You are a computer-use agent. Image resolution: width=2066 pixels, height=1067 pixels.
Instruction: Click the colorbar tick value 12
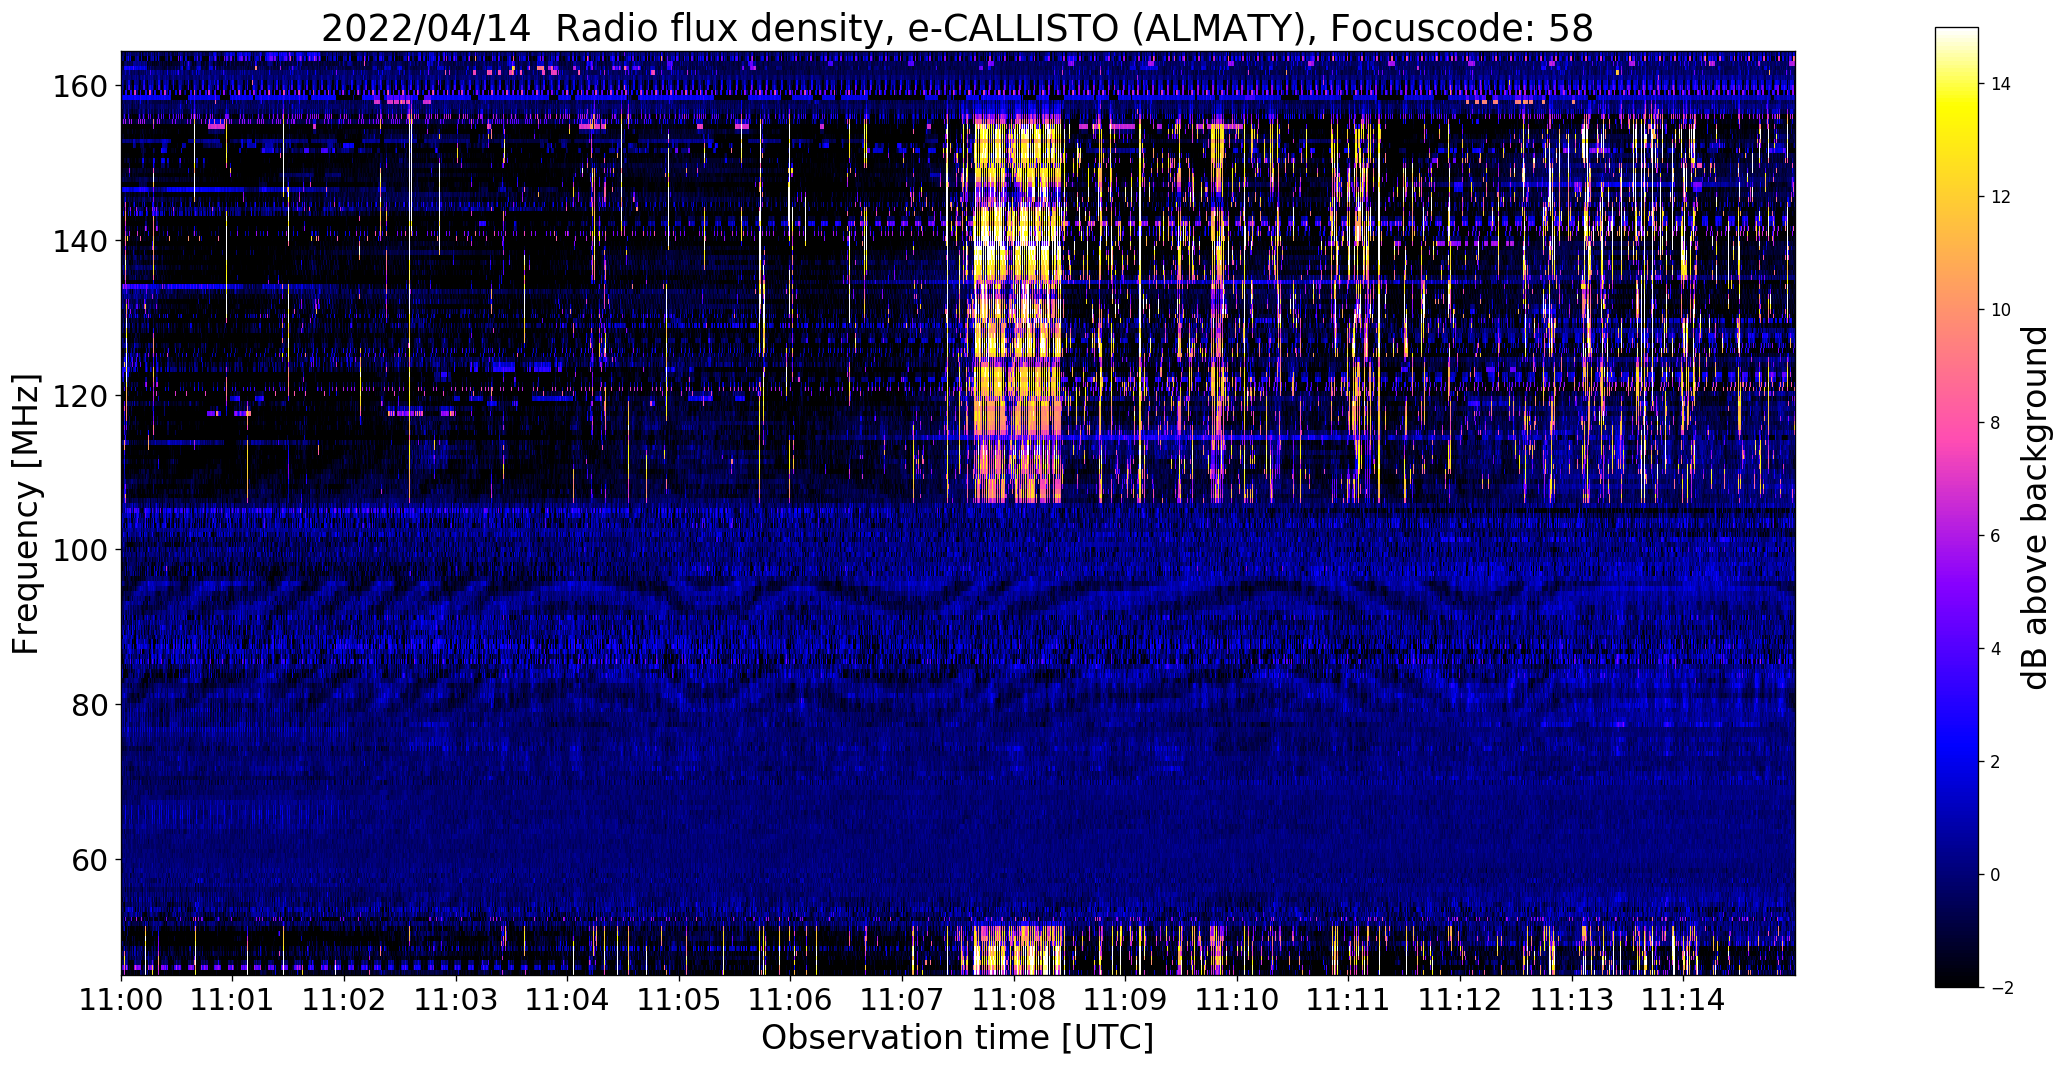2001,197
